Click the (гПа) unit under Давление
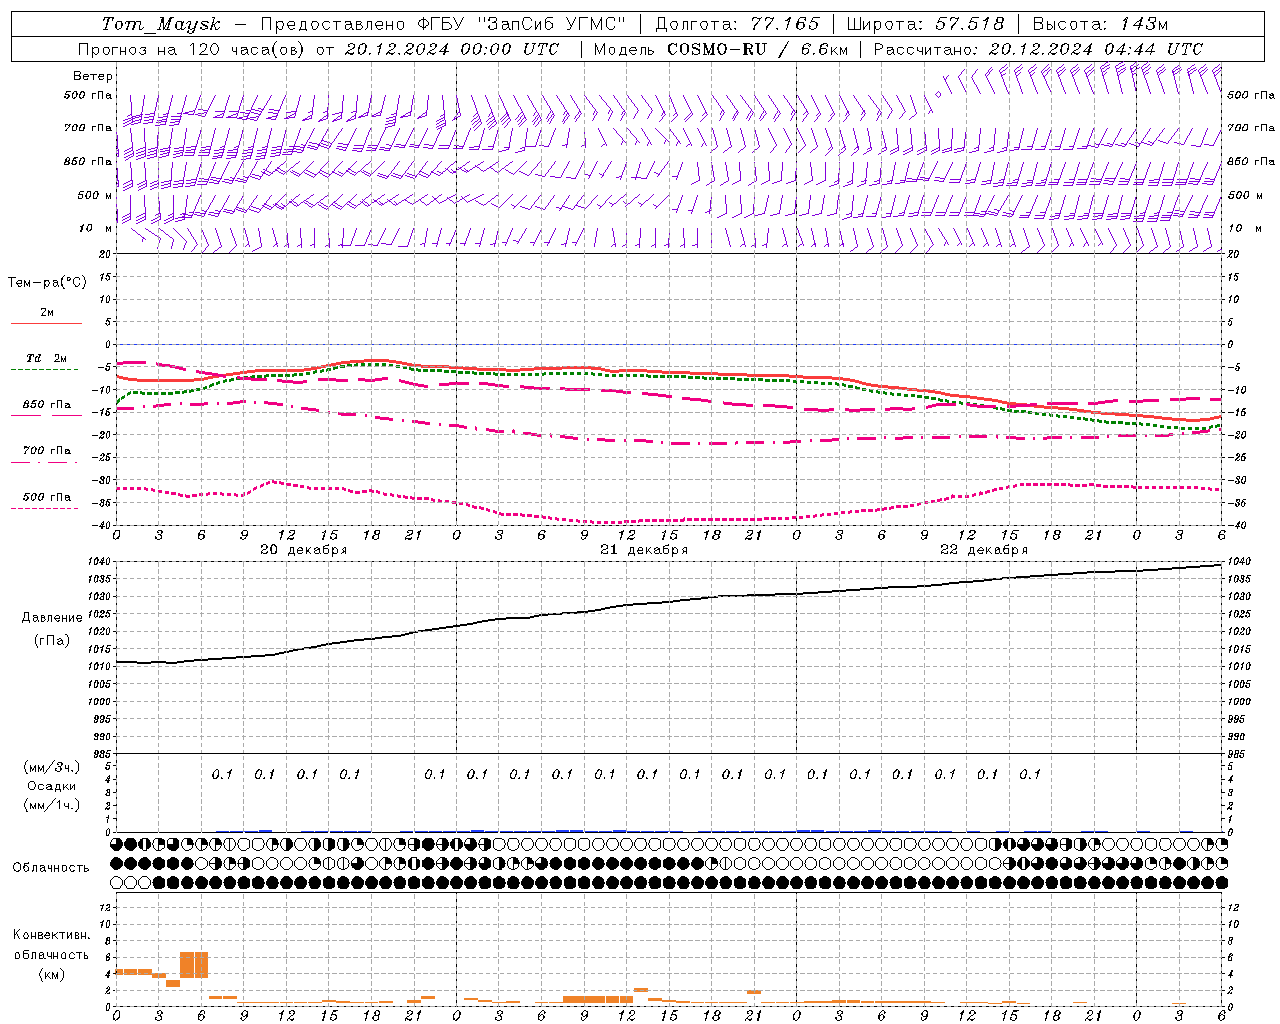The height and width of the screenshot is (1024, 1280). pos(52,641)
